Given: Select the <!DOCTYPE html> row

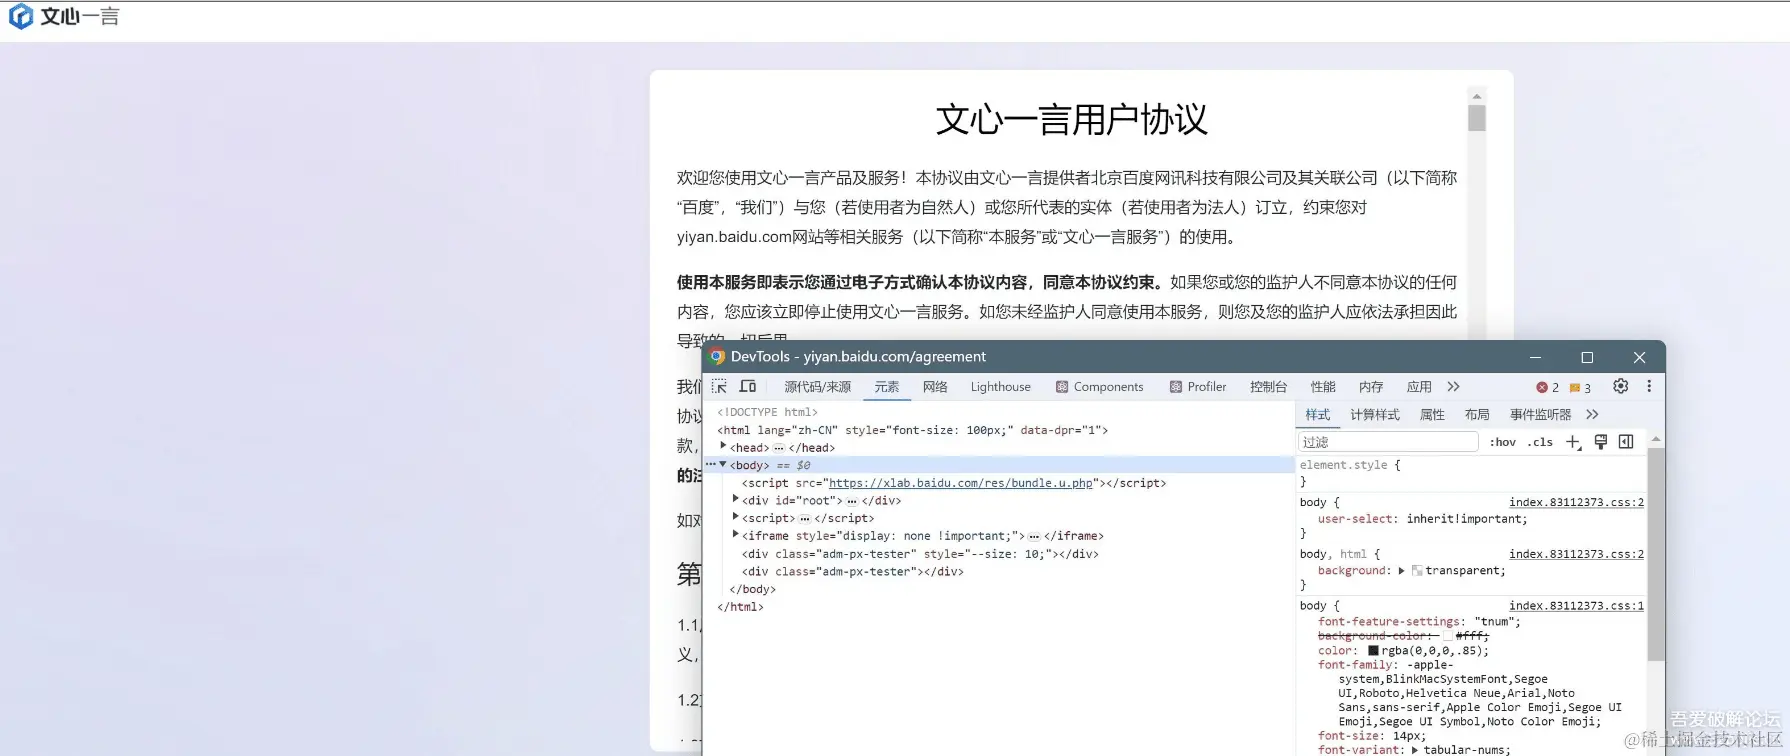Looking at the screenshot, I should tap(767, 412).
